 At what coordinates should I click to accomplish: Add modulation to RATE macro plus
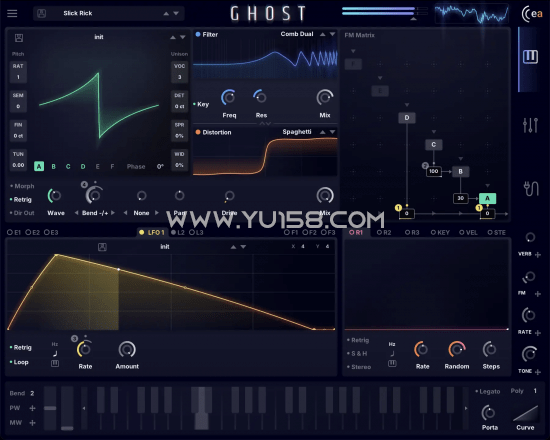coord(538,333)
